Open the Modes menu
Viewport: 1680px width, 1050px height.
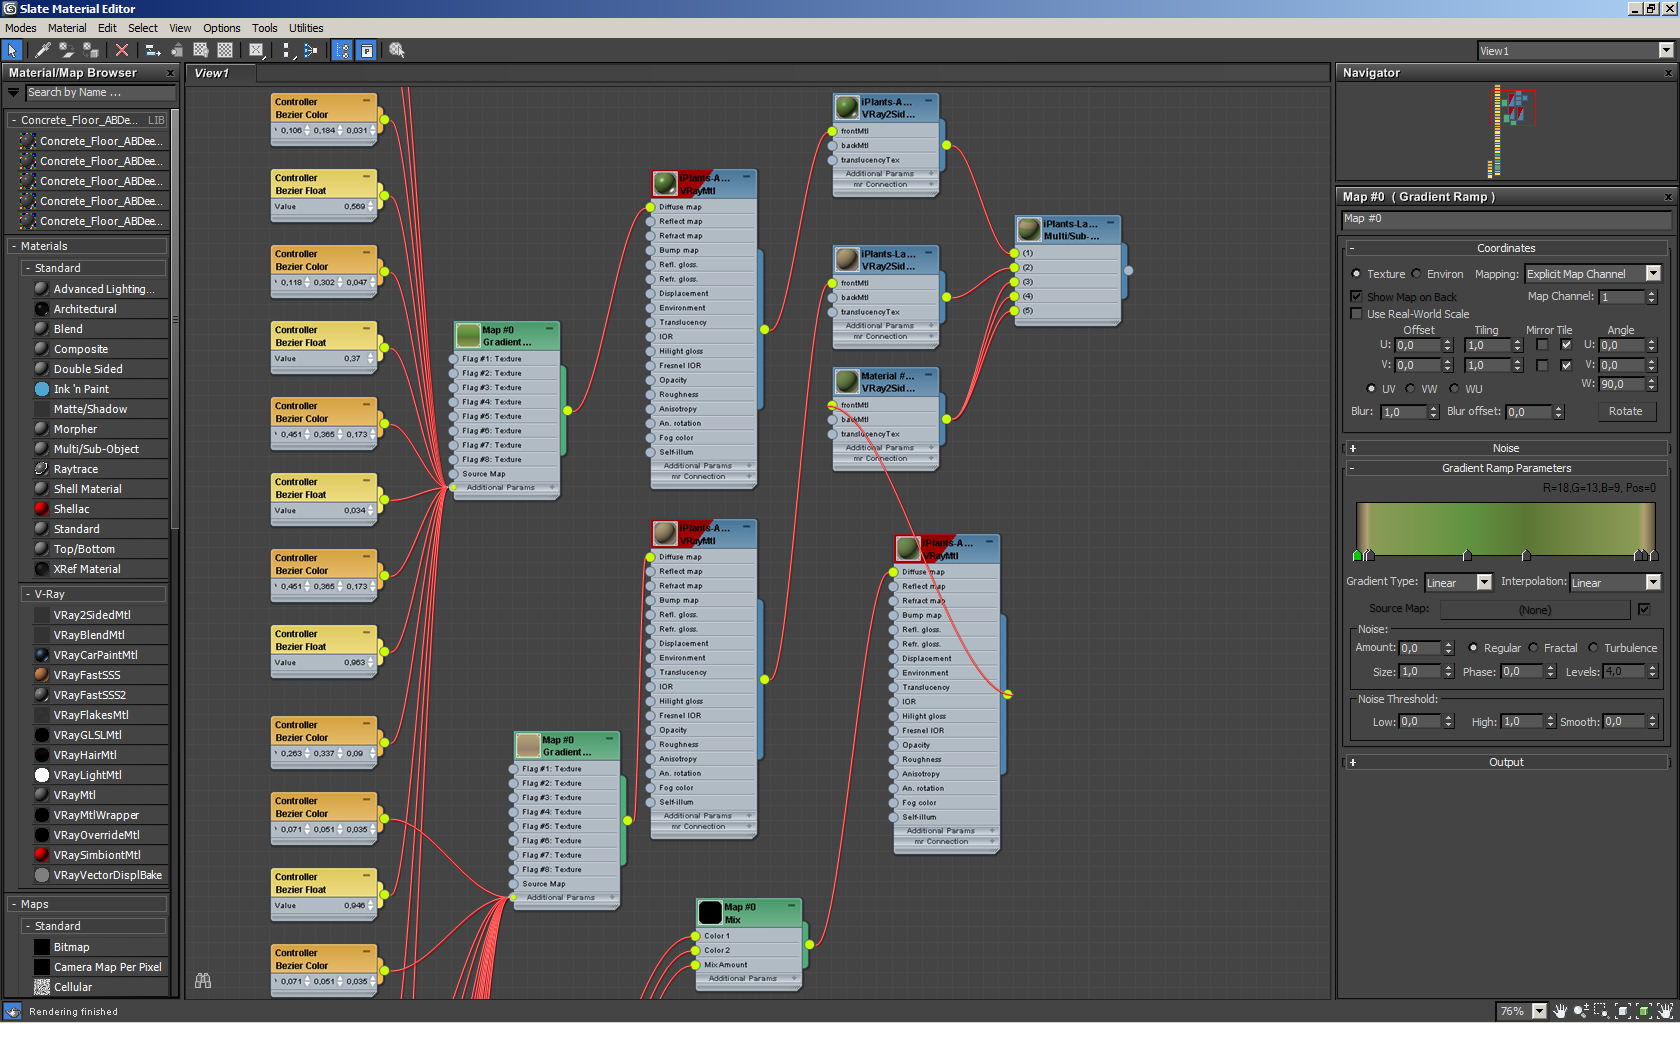point(21,28)
